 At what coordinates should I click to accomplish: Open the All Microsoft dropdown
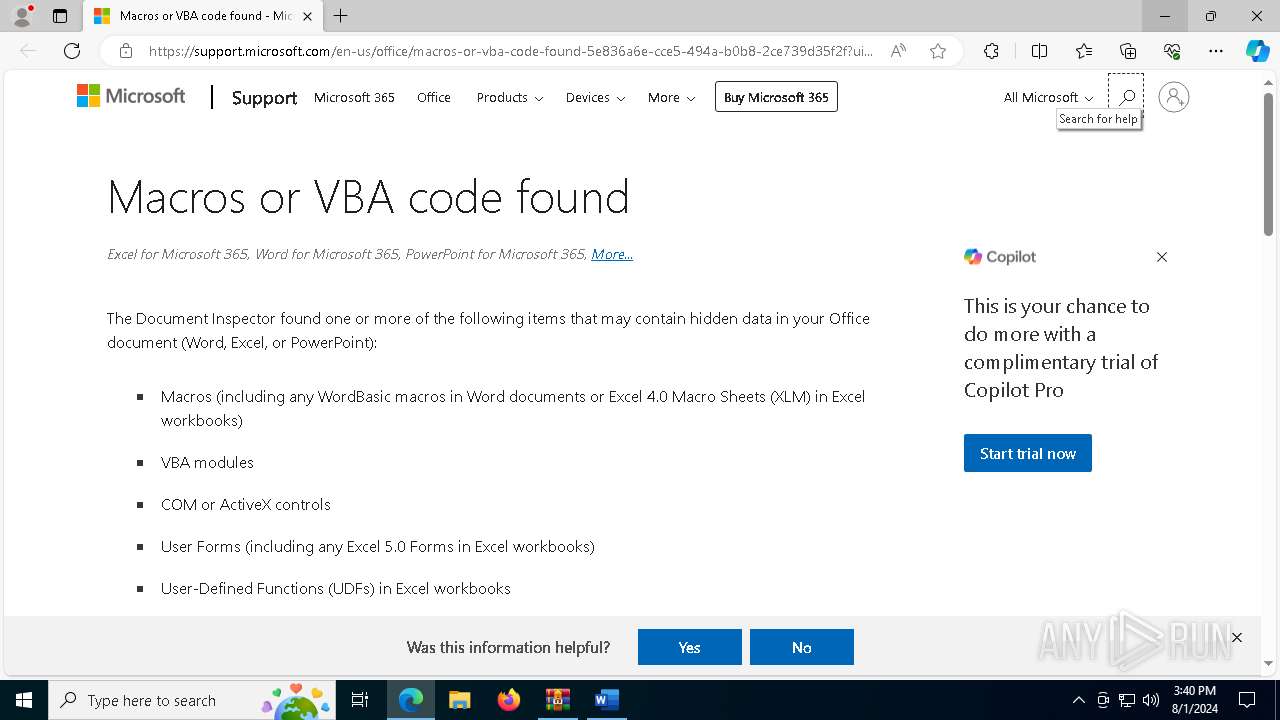(x=1049, y=97)
